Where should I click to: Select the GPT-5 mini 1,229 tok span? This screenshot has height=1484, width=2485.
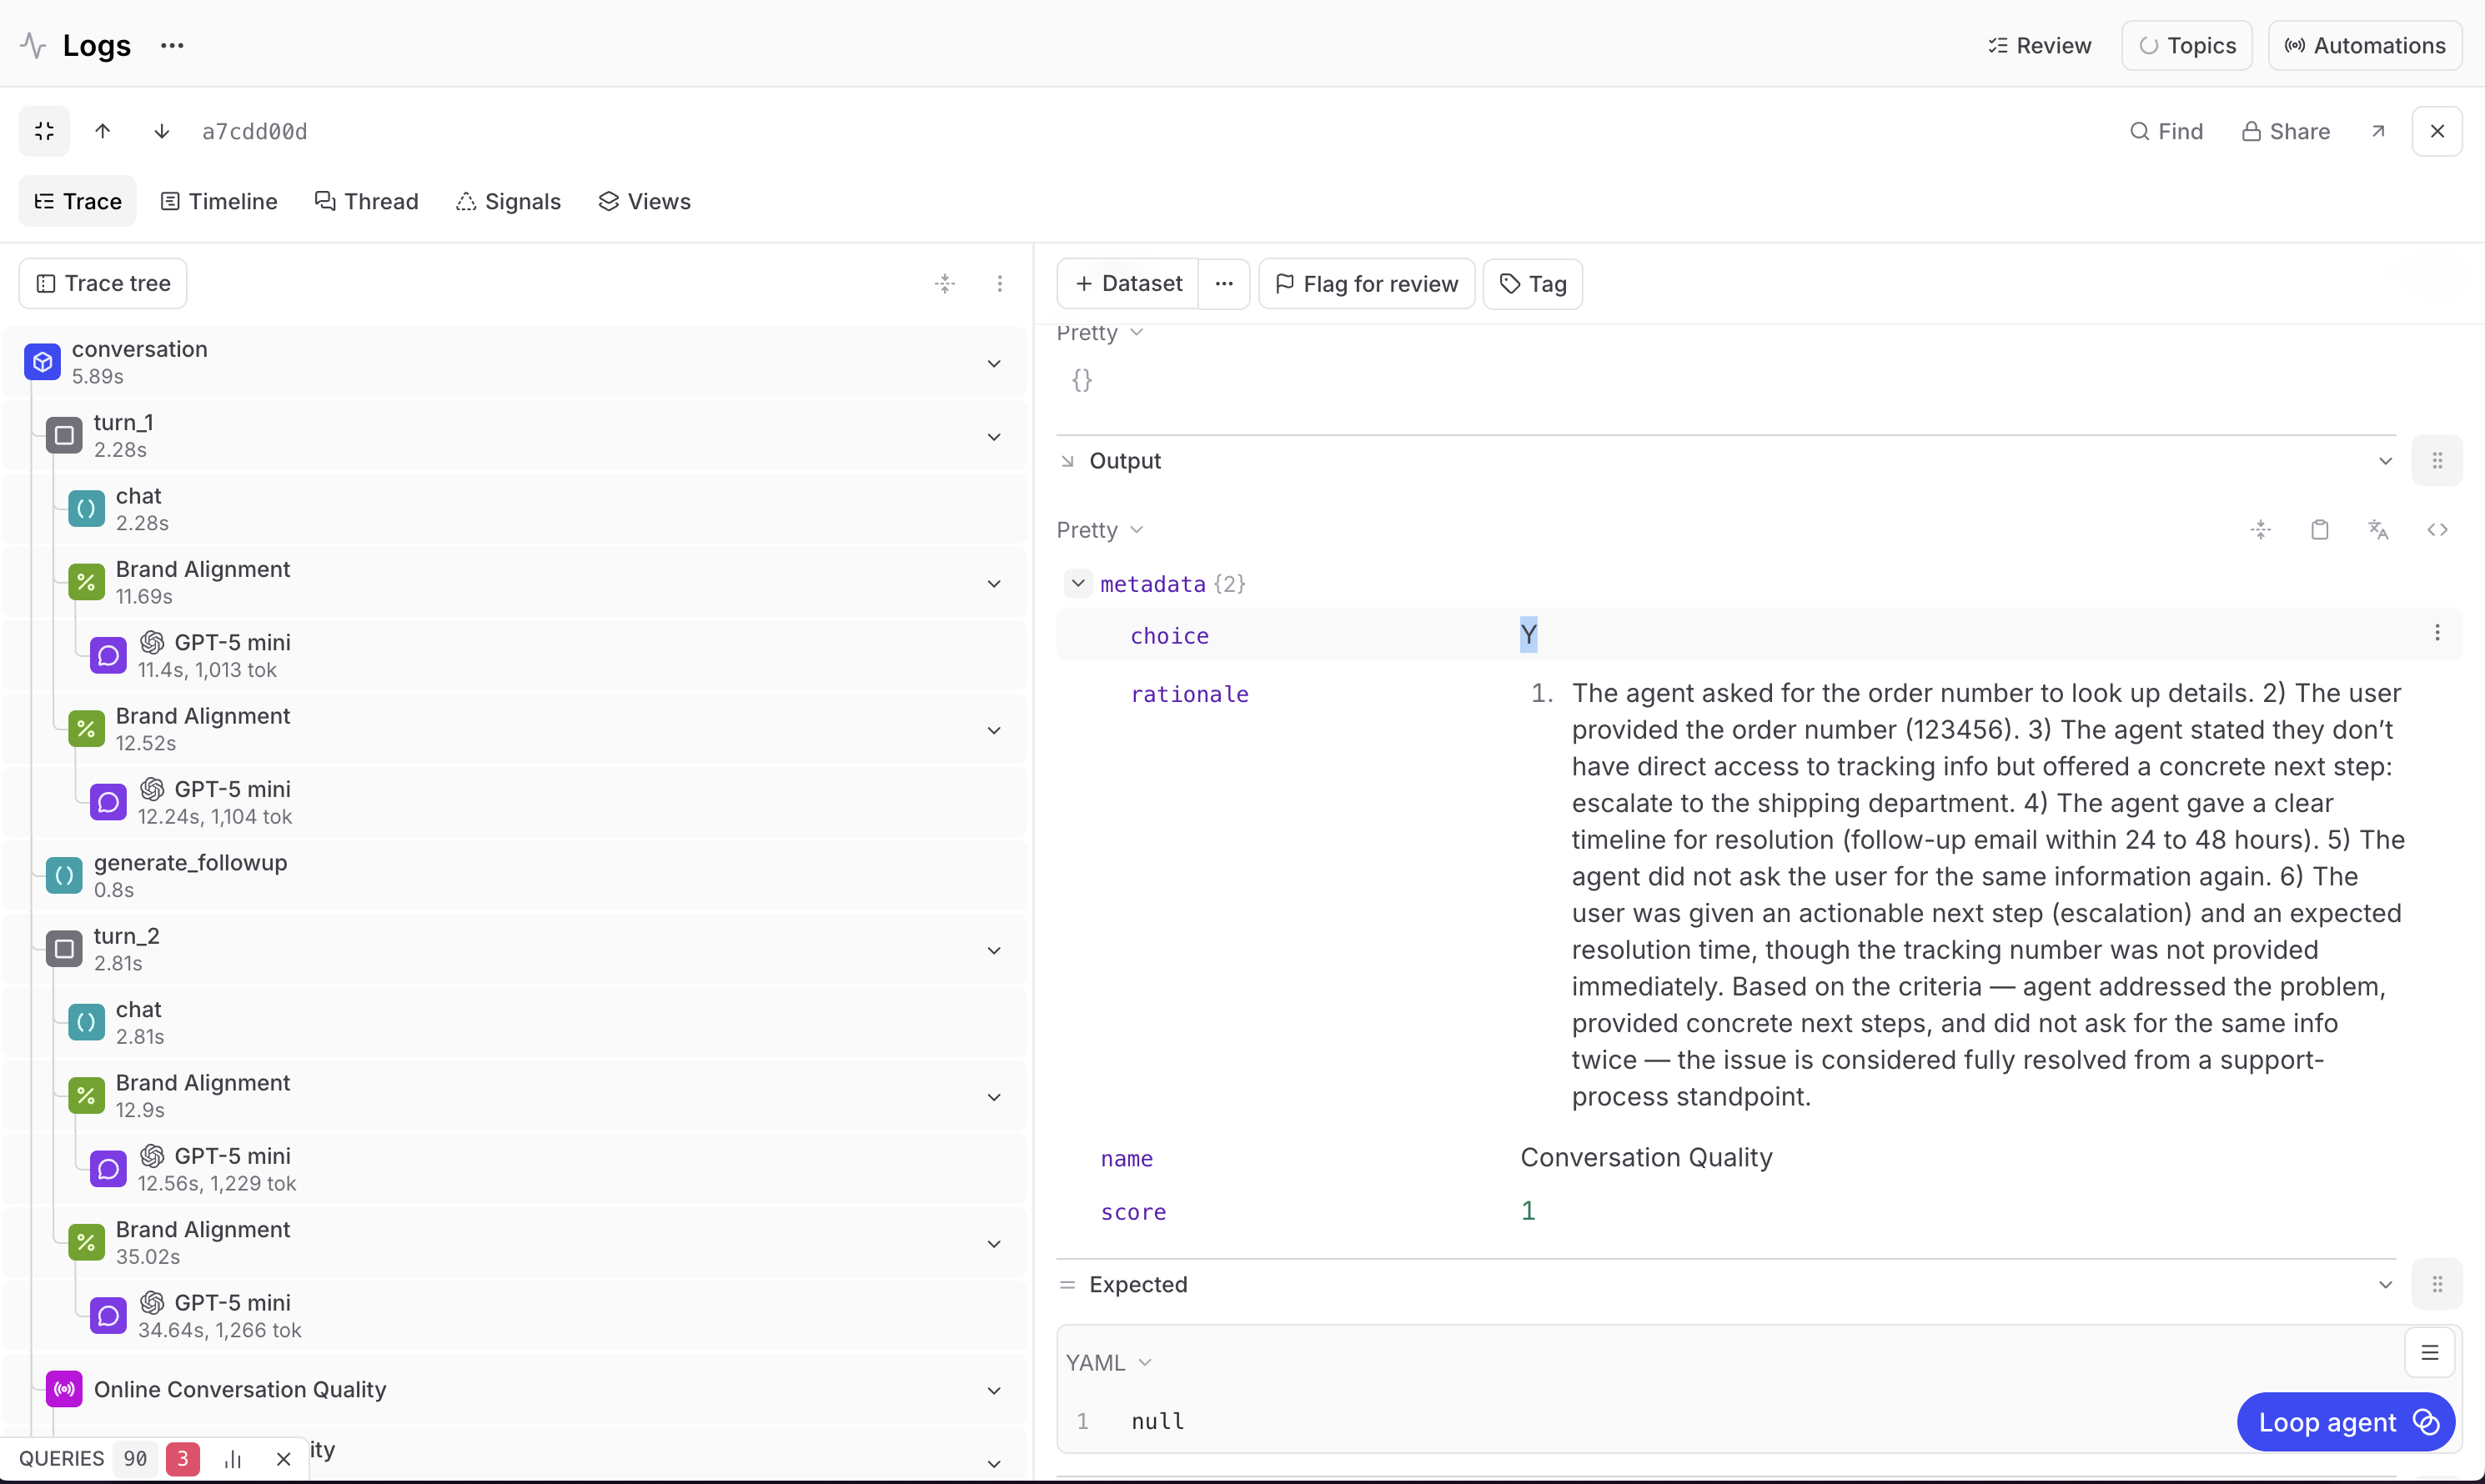(x=515, y=1169)
